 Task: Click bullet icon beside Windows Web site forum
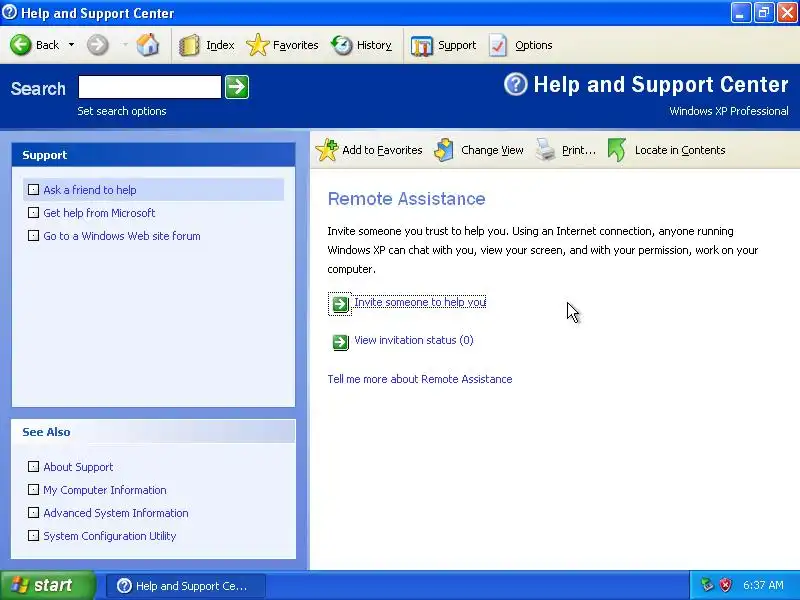point(33,236)
